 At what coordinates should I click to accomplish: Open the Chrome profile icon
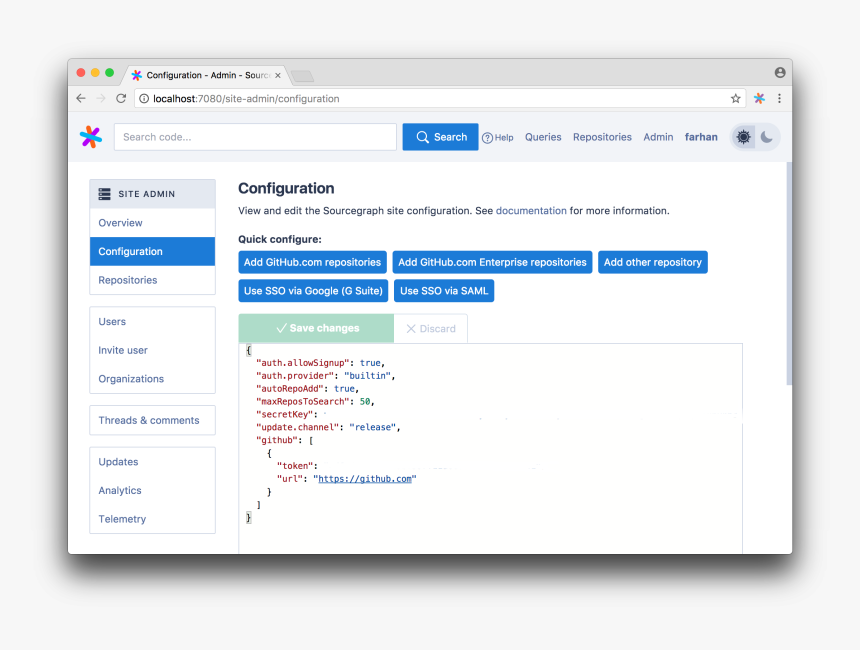780,73
